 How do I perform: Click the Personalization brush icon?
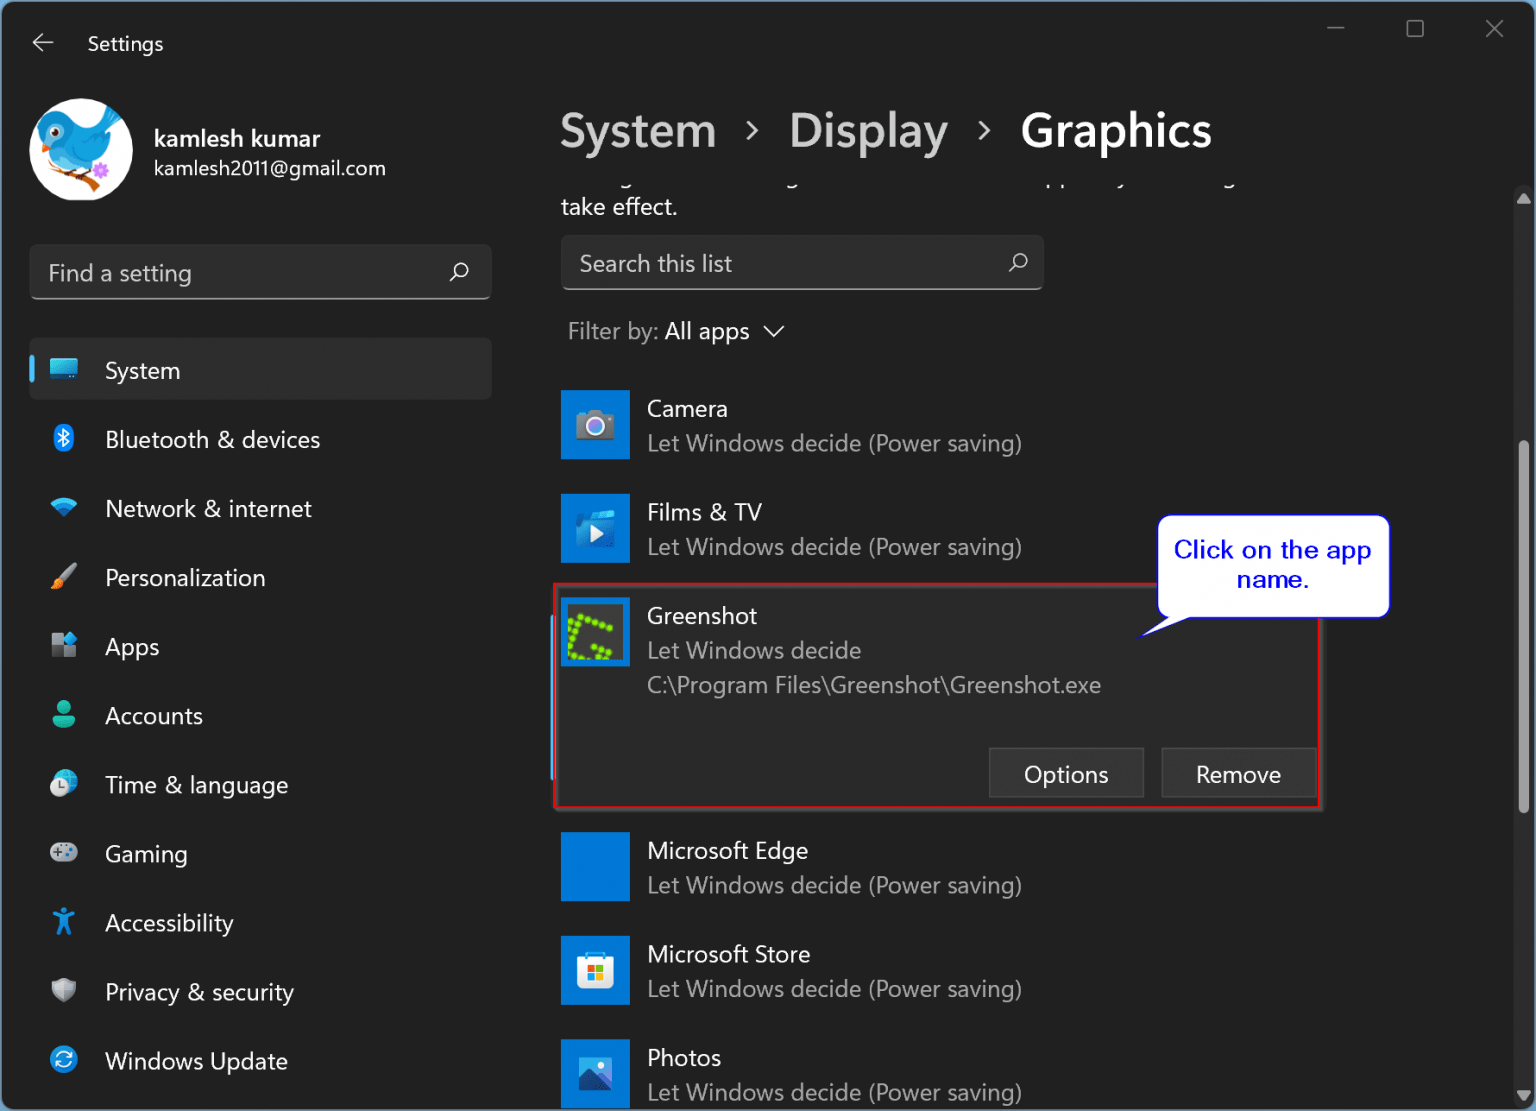[x=63, y=577]
